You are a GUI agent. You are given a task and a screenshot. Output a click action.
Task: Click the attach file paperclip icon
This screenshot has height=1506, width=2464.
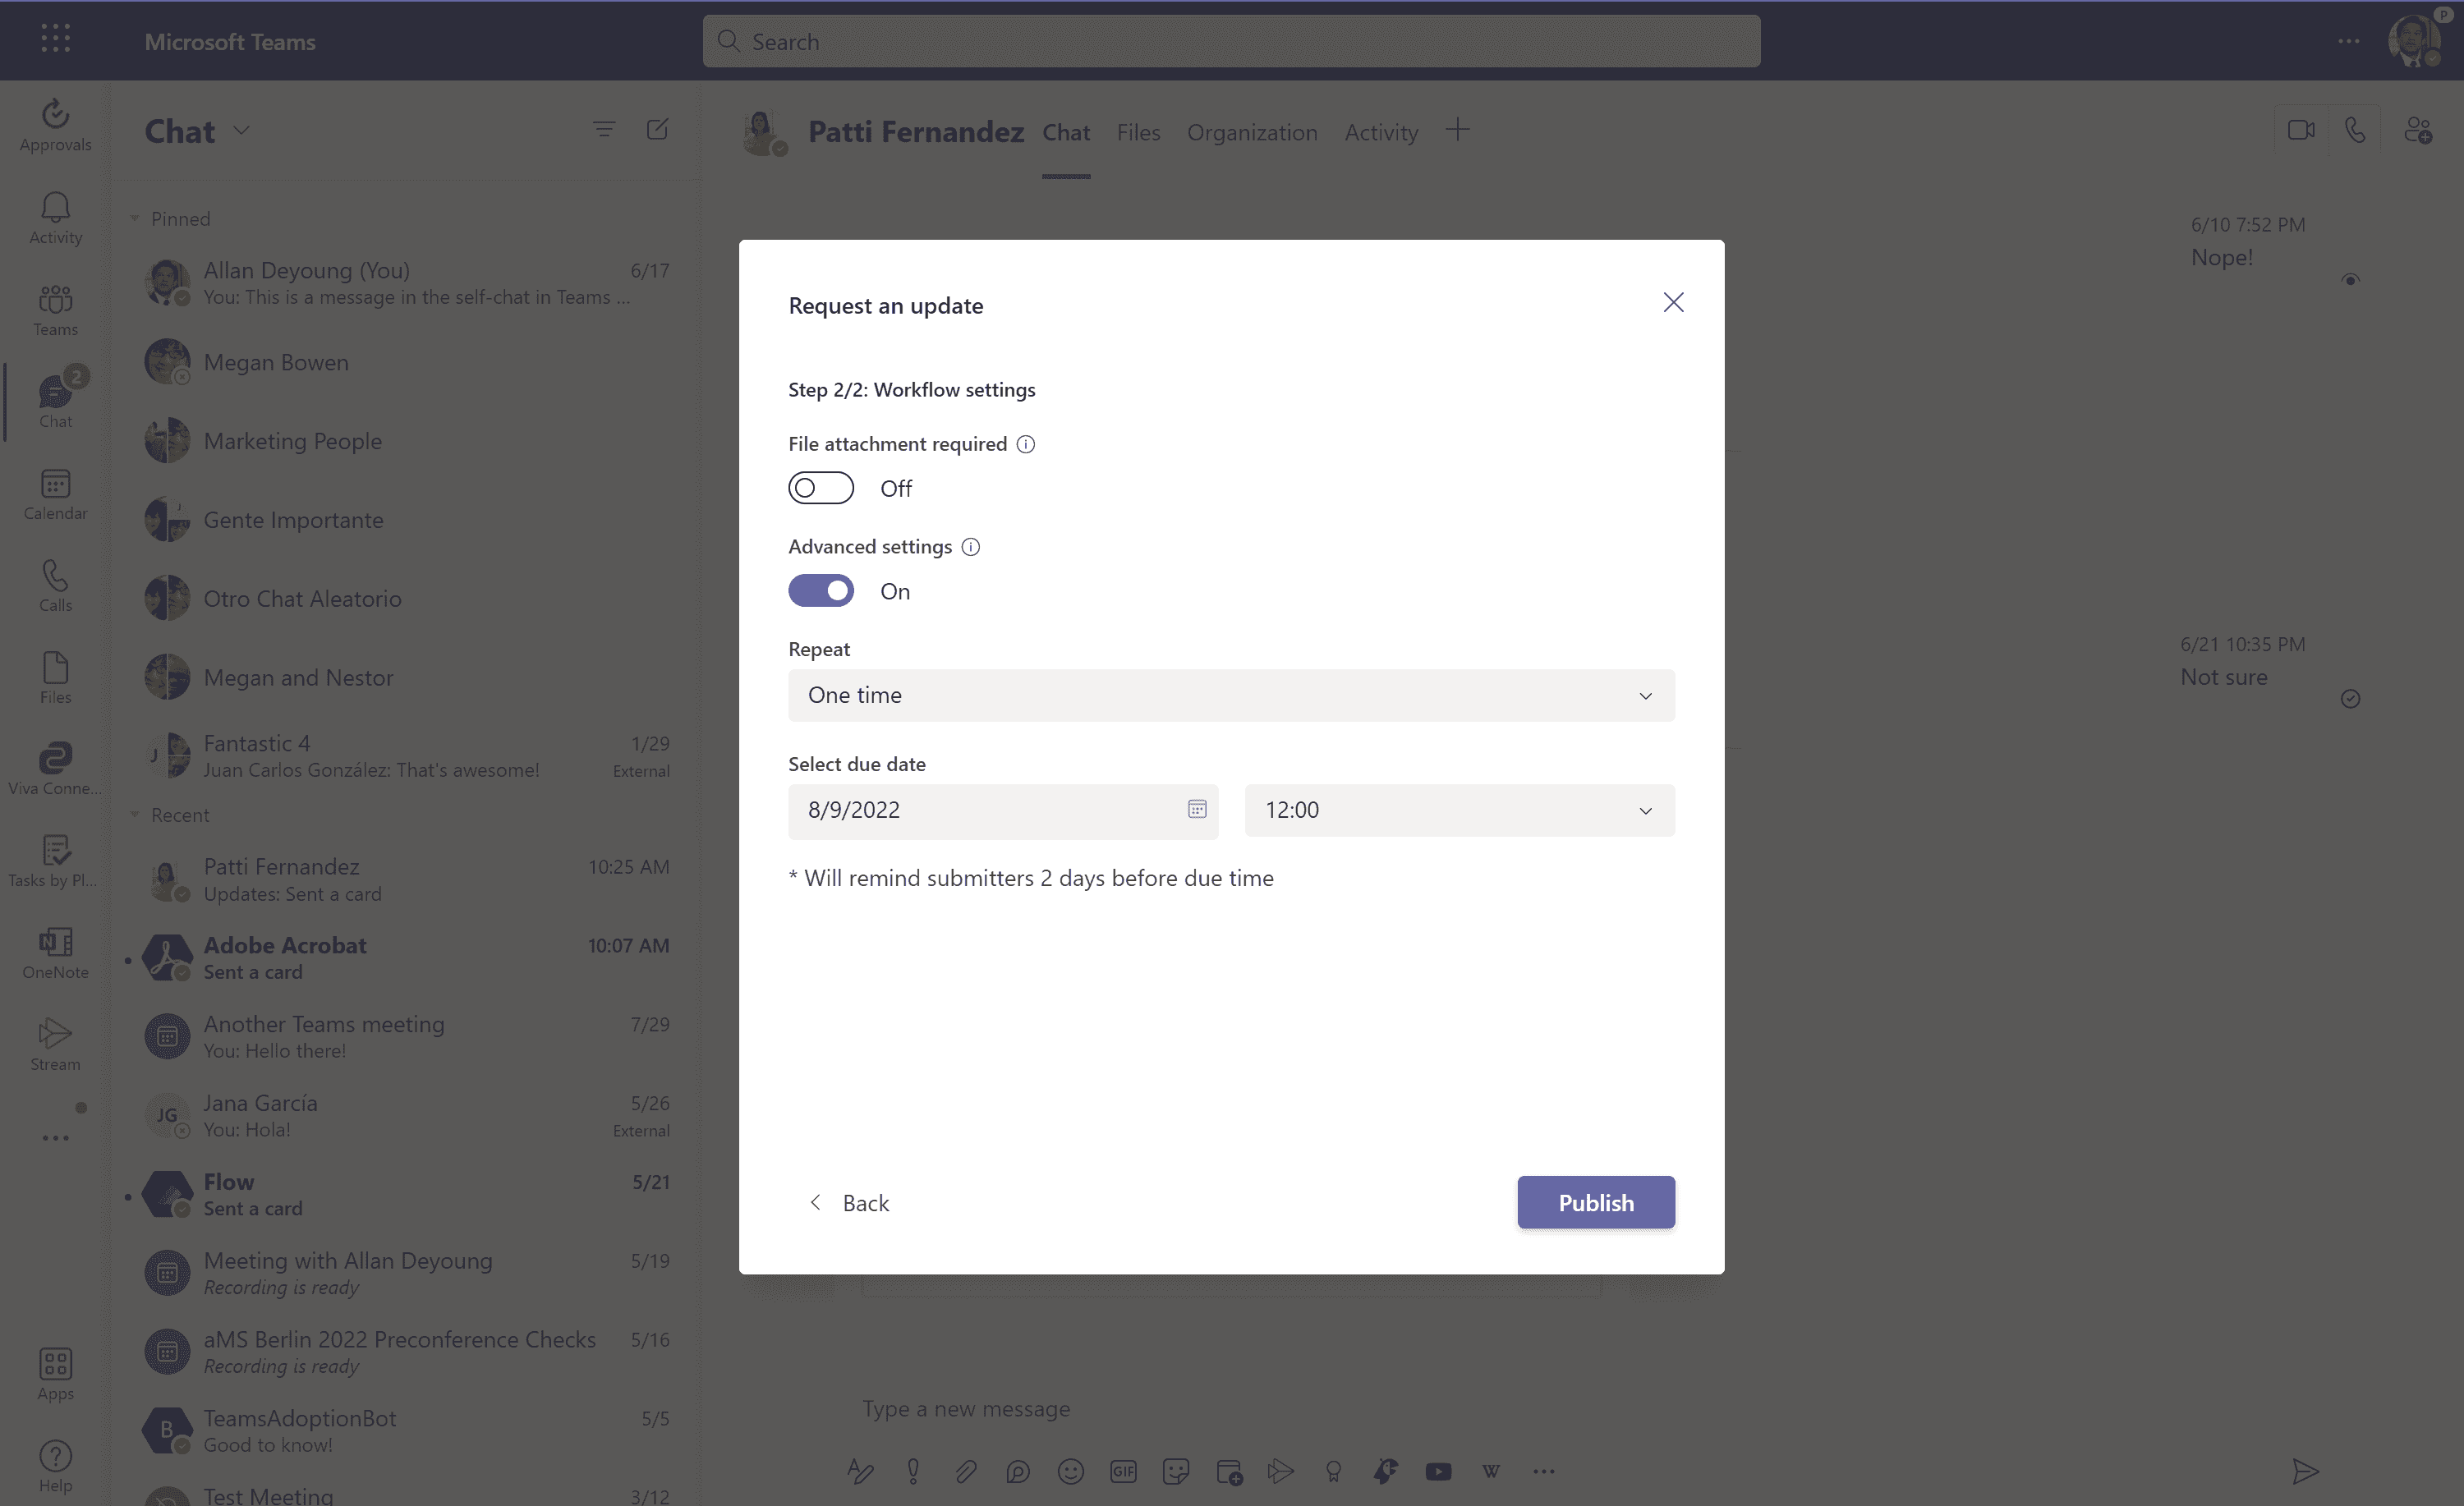(965, 1471)
